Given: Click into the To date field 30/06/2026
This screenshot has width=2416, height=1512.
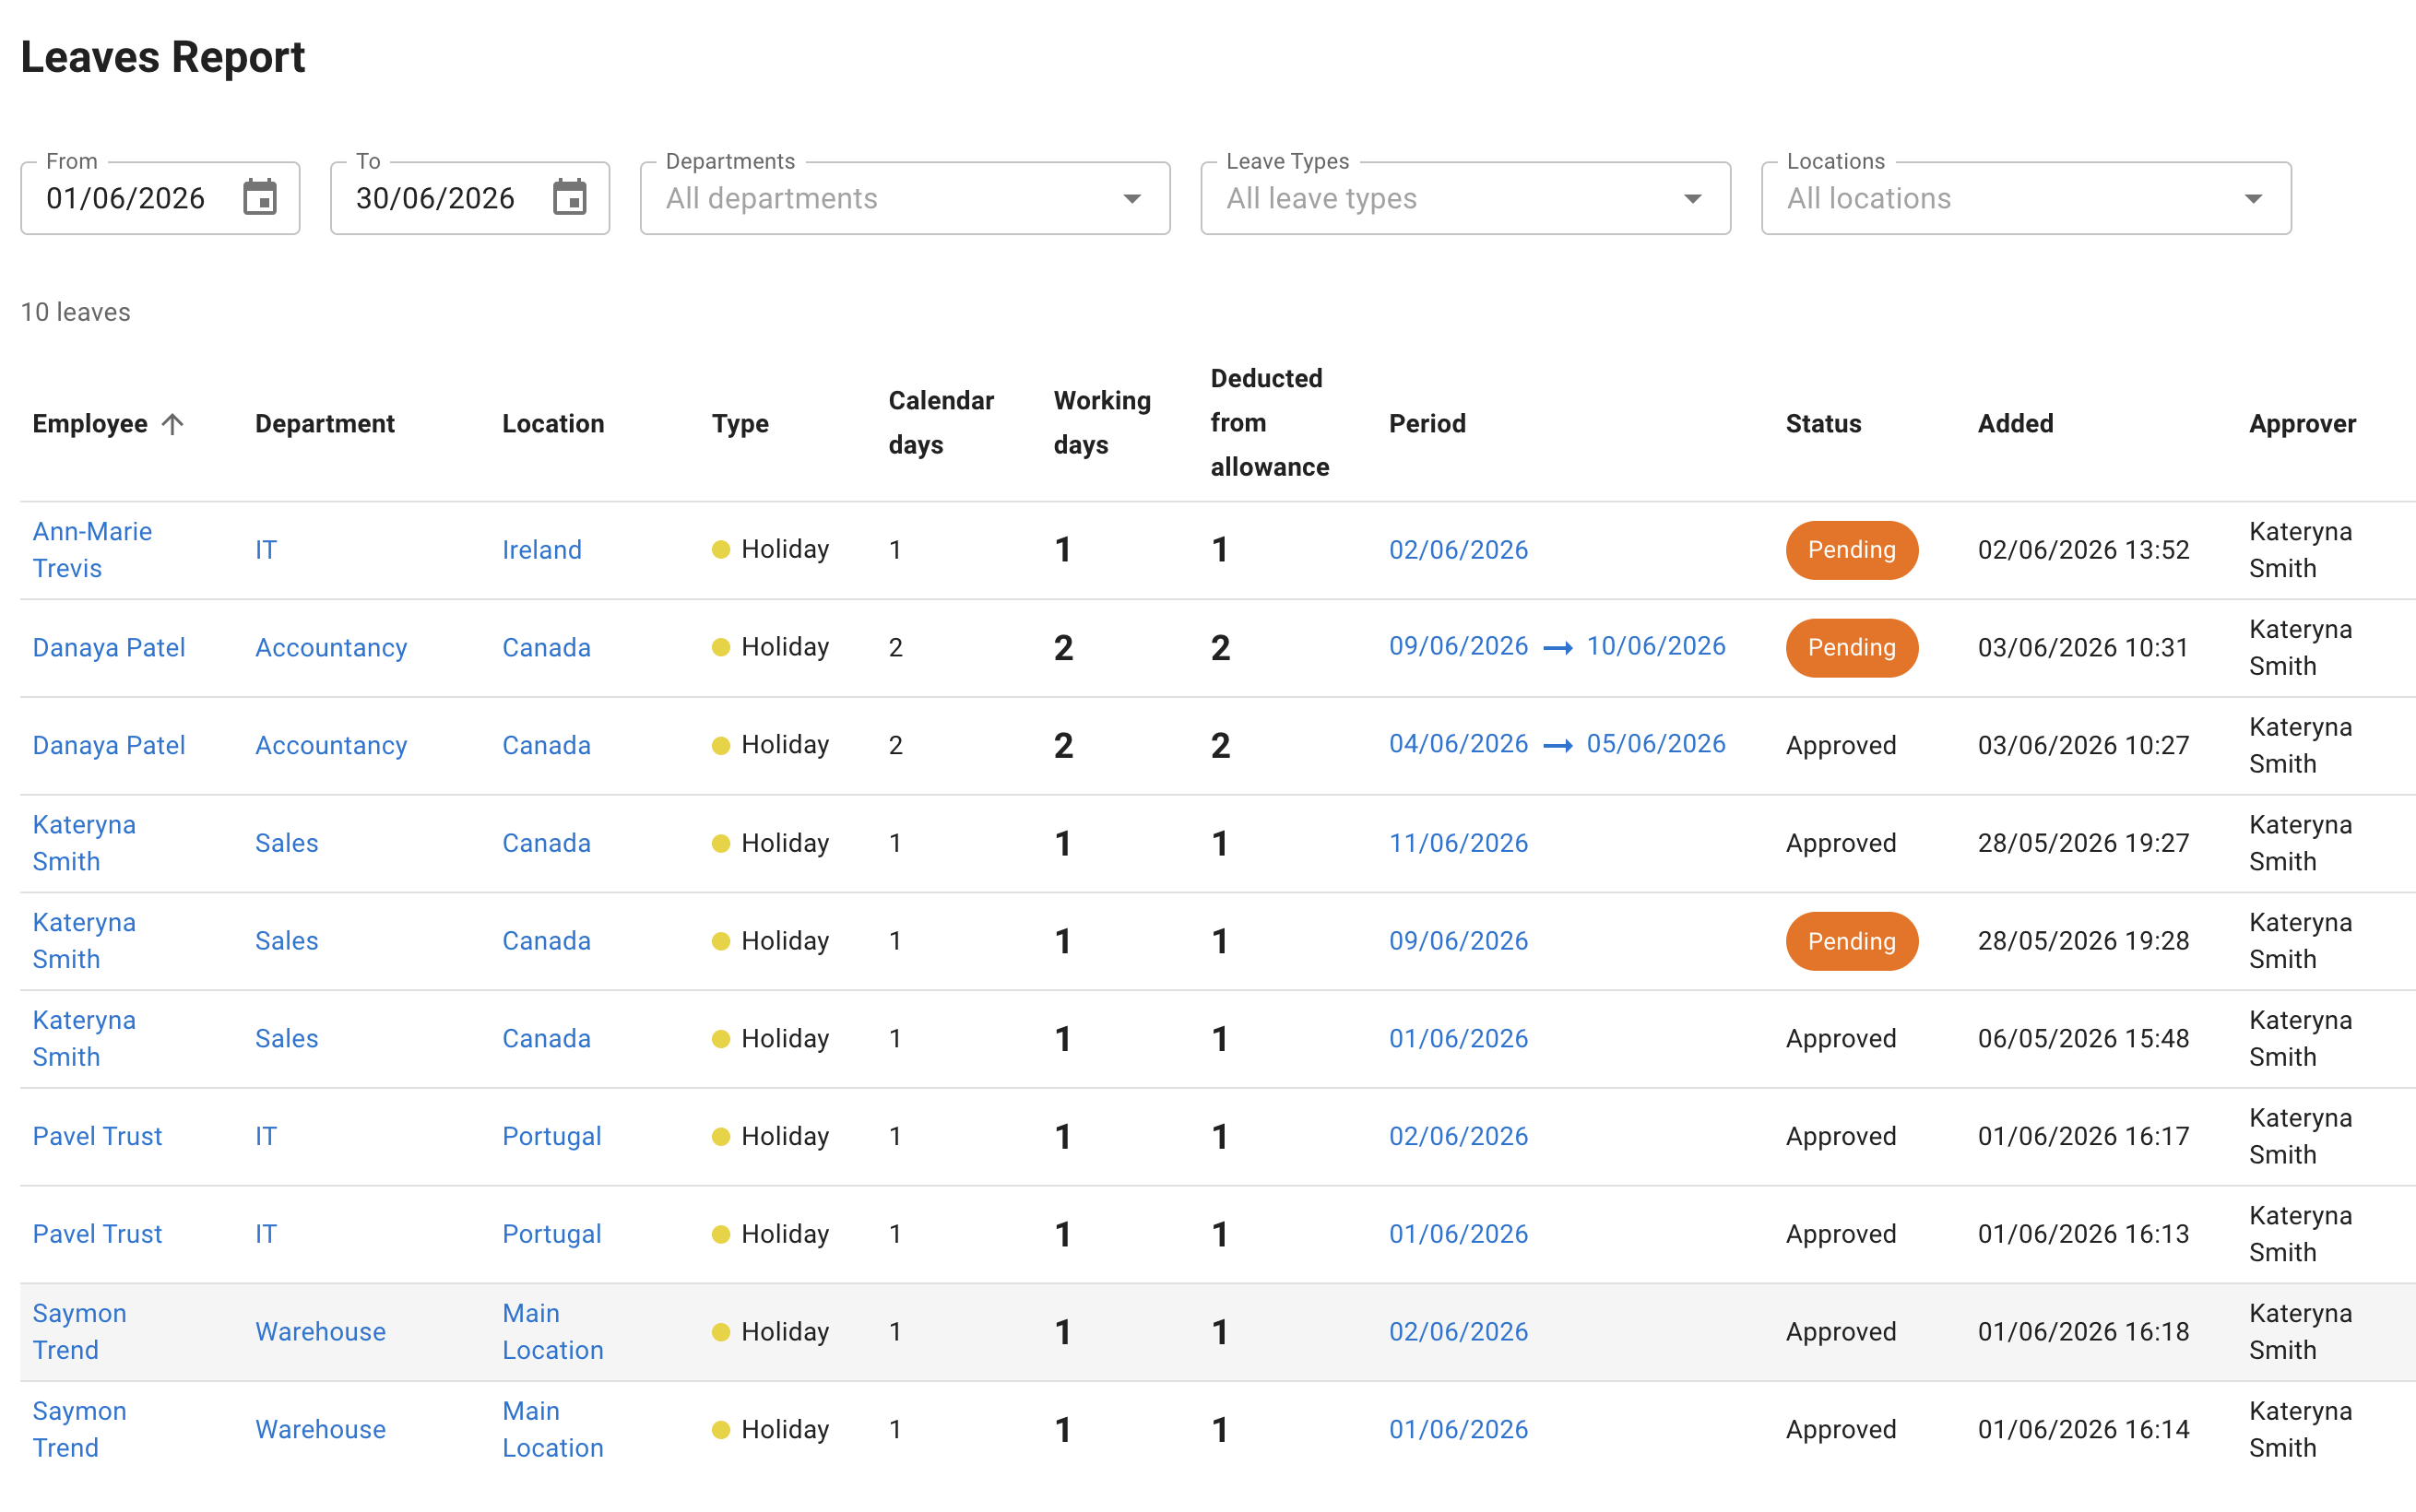Looking at the screenshot, I should click(x=436, y=198).
